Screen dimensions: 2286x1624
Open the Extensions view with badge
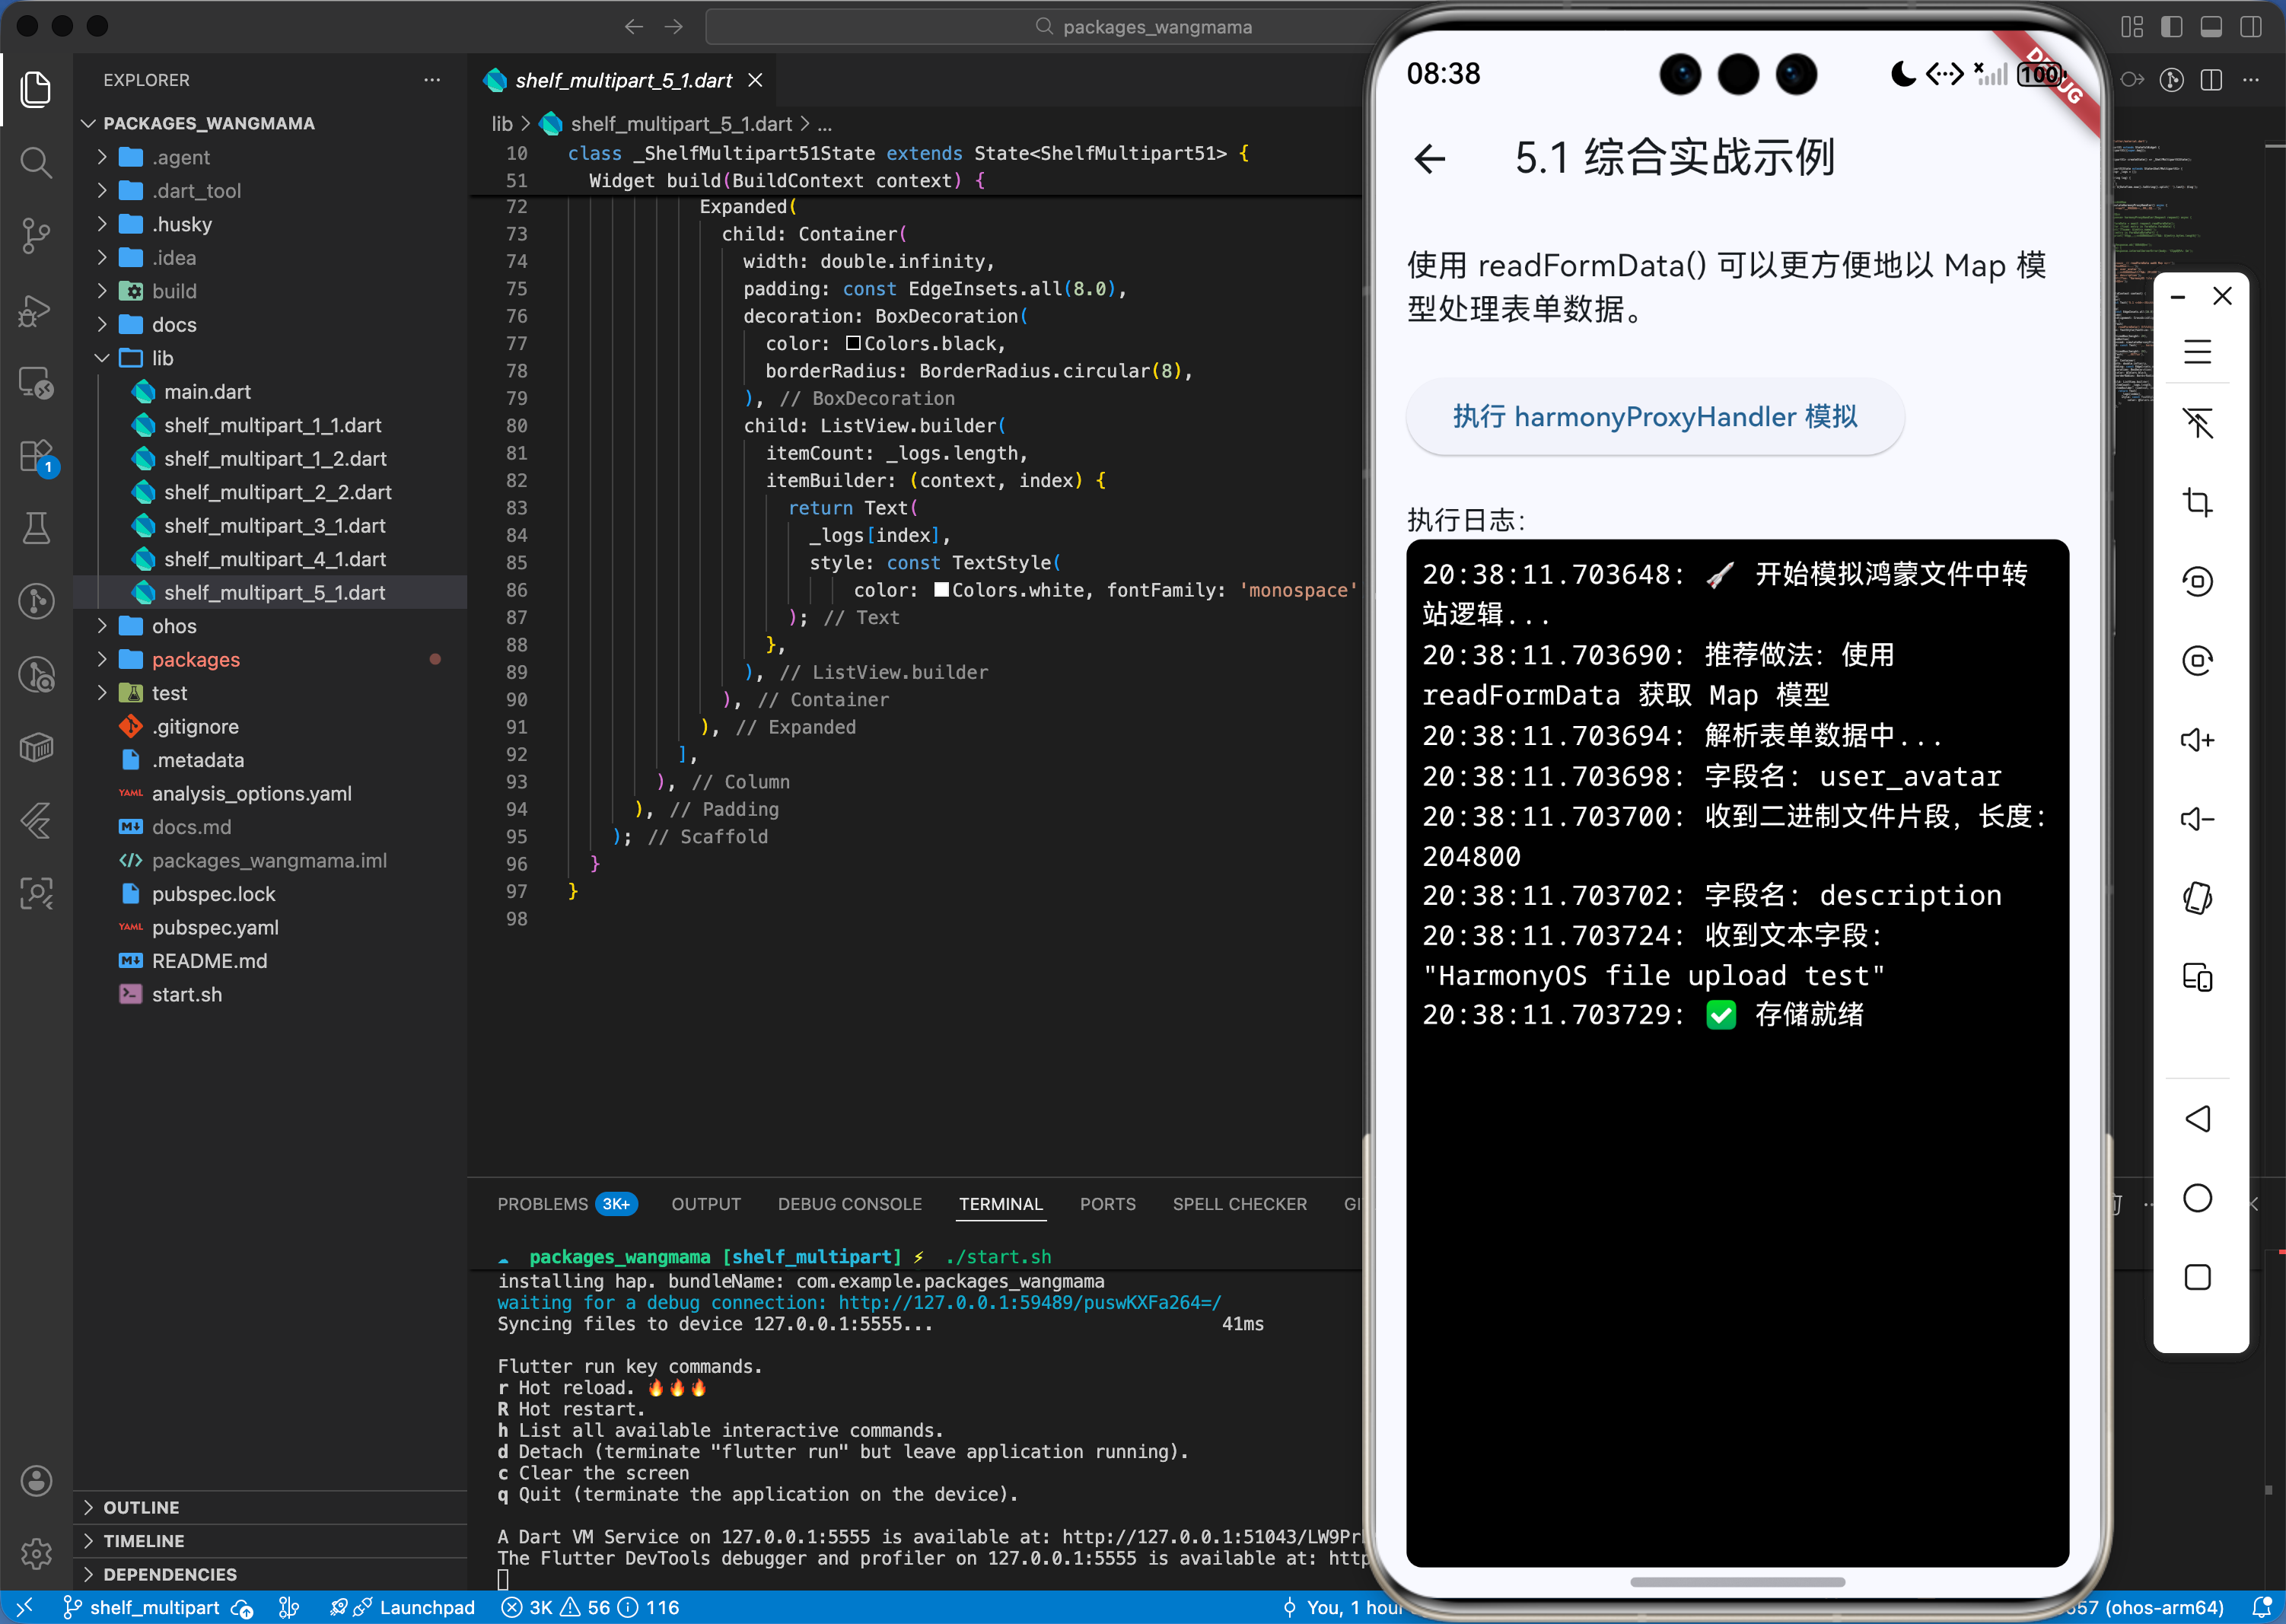[36, 456]
